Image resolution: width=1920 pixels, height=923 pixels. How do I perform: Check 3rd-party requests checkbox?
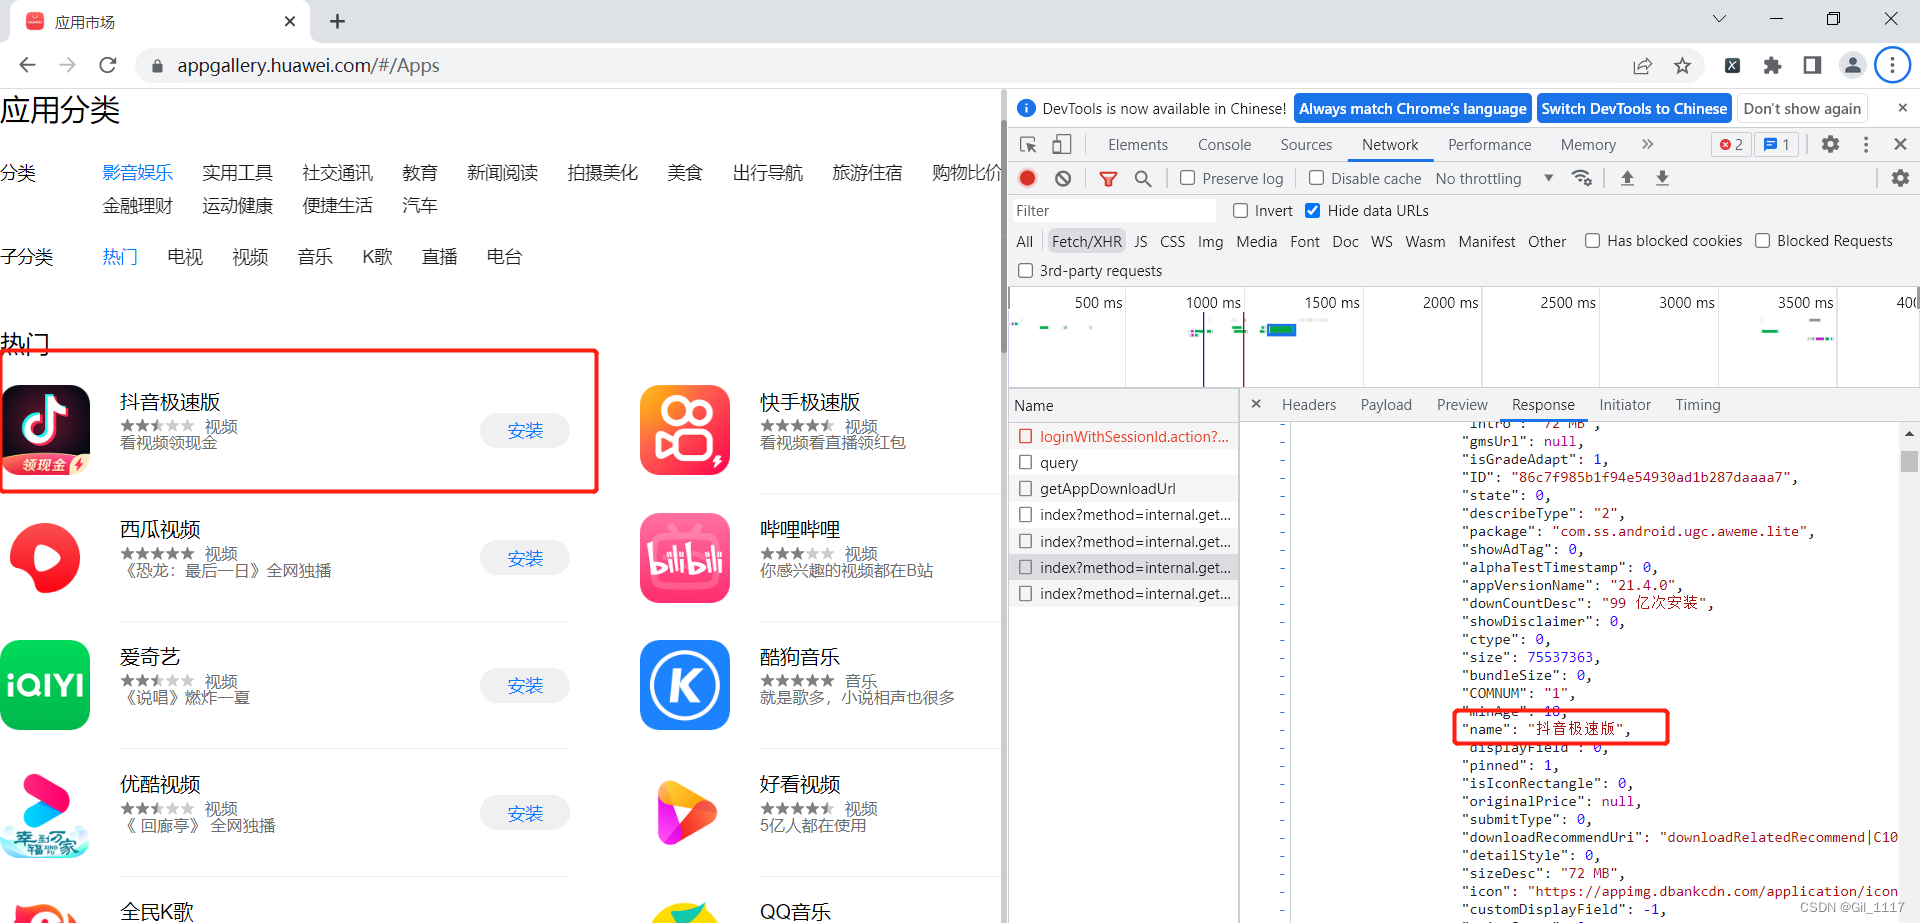[x=1025, y=271]
